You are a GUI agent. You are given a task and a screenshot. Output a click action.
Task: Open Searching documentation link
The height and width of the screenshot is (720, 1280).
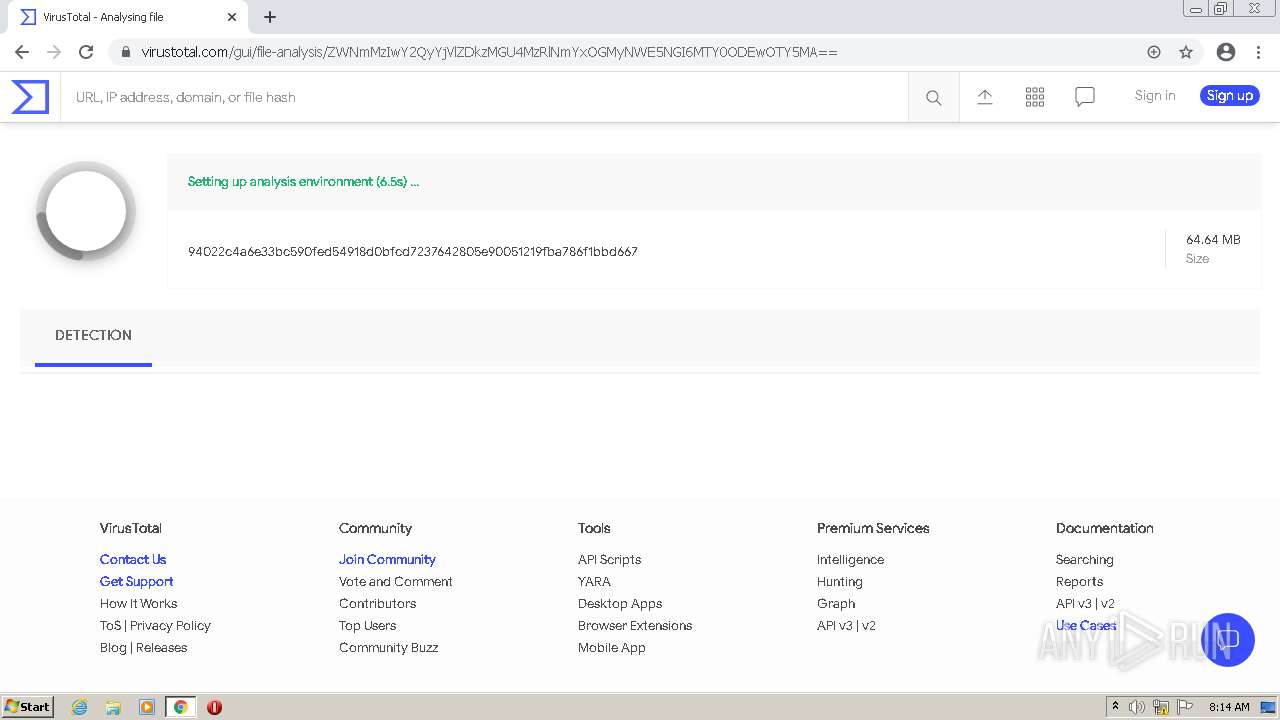tap(1084, 560)
